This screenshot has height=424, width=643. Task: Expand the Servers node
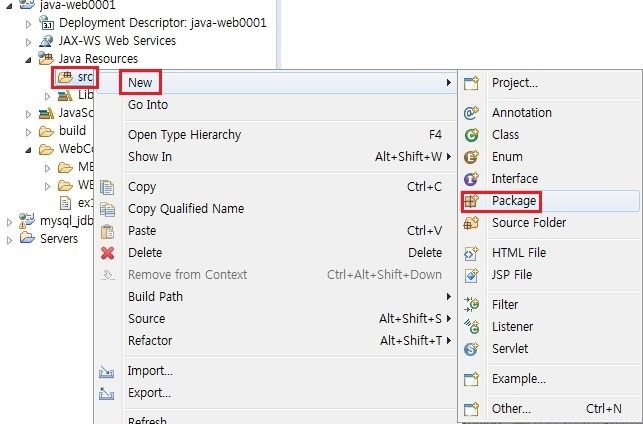(x=9, y=240)
